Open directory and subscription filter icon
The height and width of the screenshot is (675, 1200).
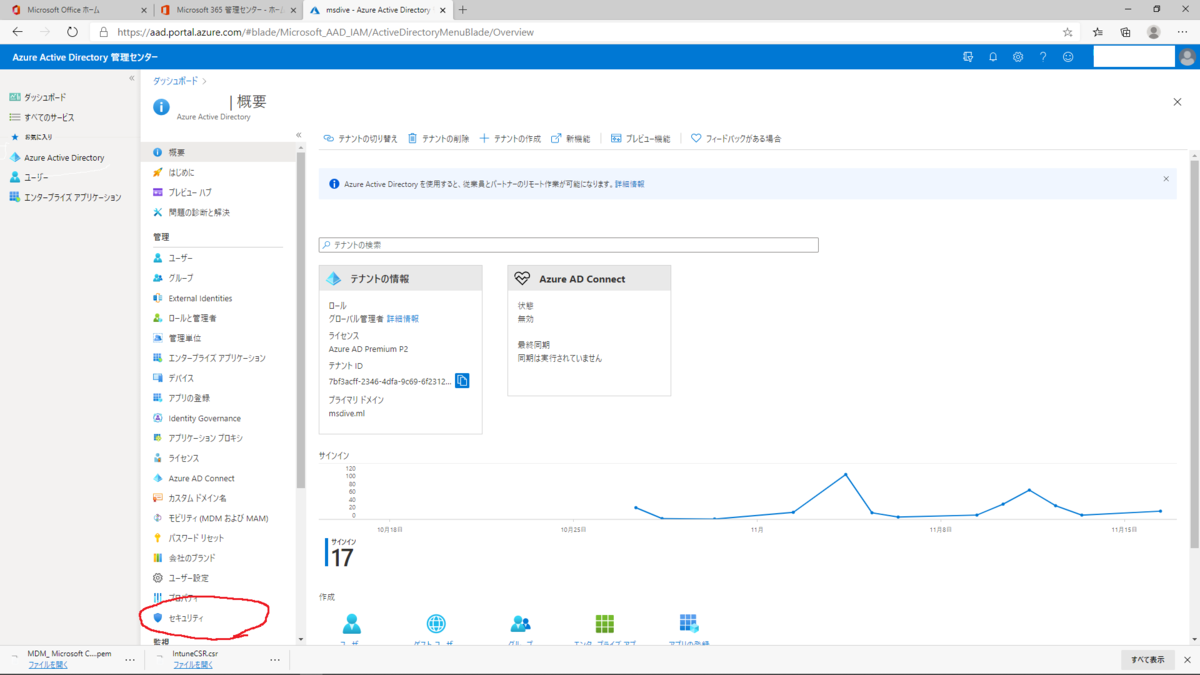pos(968,57)
